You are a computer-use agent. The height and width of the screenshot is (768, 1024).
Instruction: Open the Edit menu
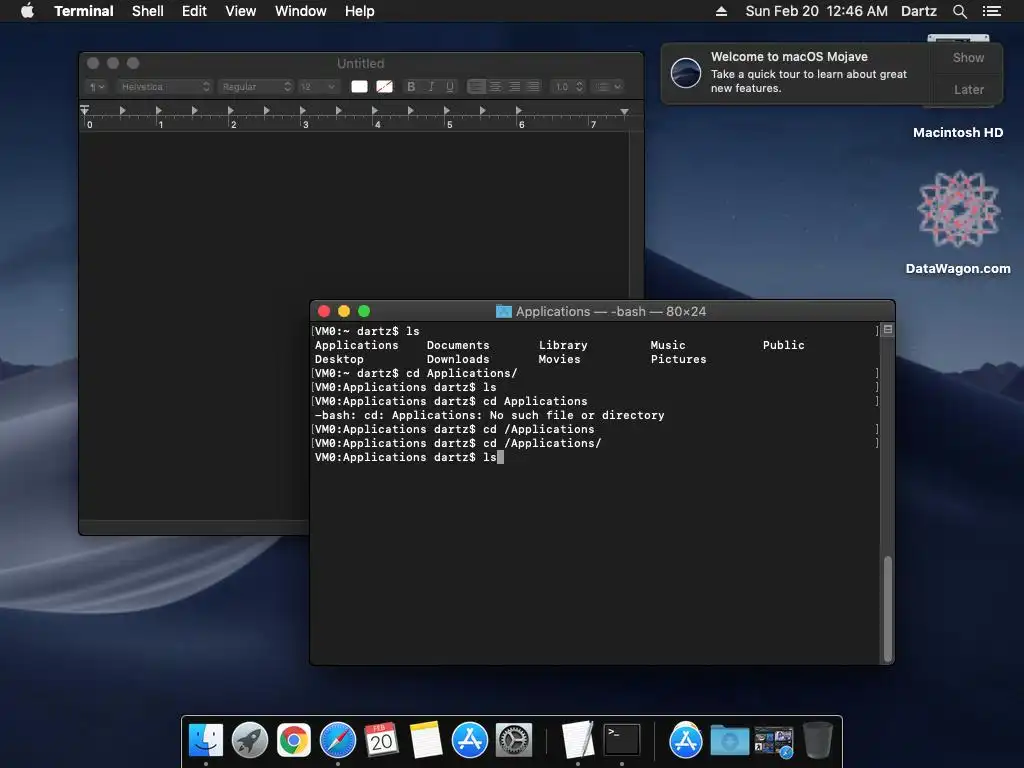point(194,11)
